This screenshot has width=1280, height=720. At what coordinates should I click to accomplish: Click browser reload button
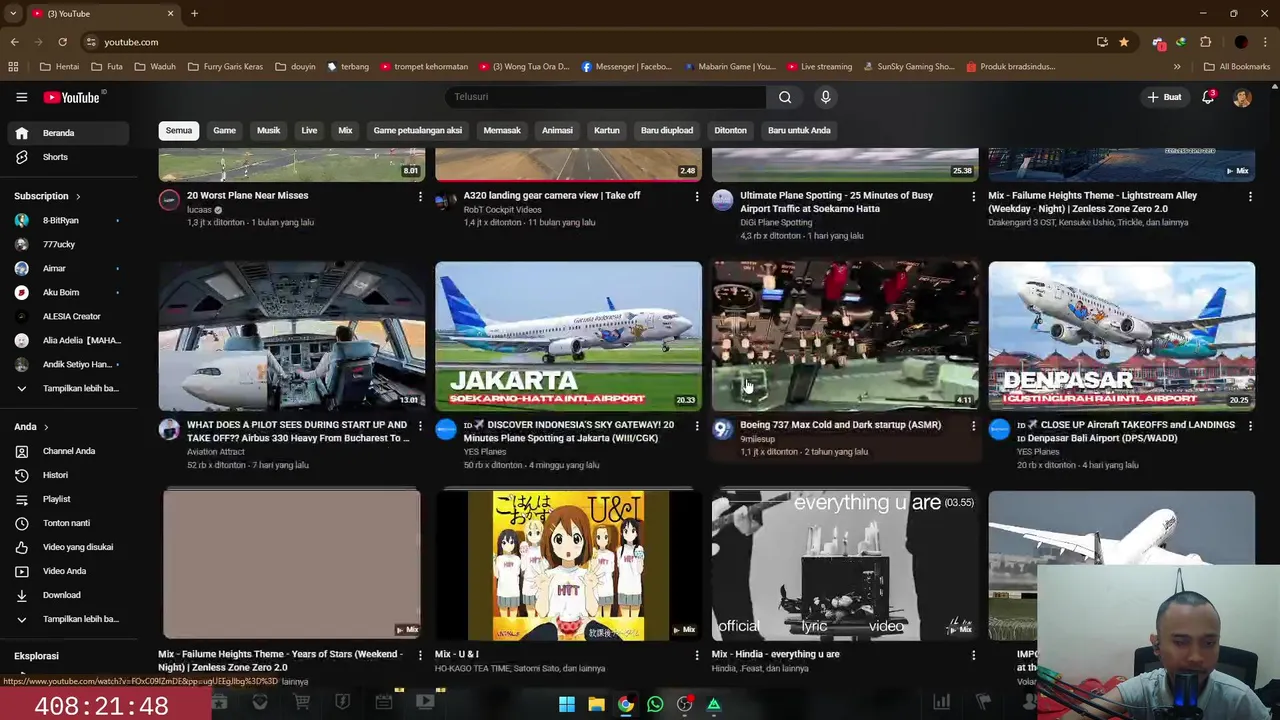62,42
